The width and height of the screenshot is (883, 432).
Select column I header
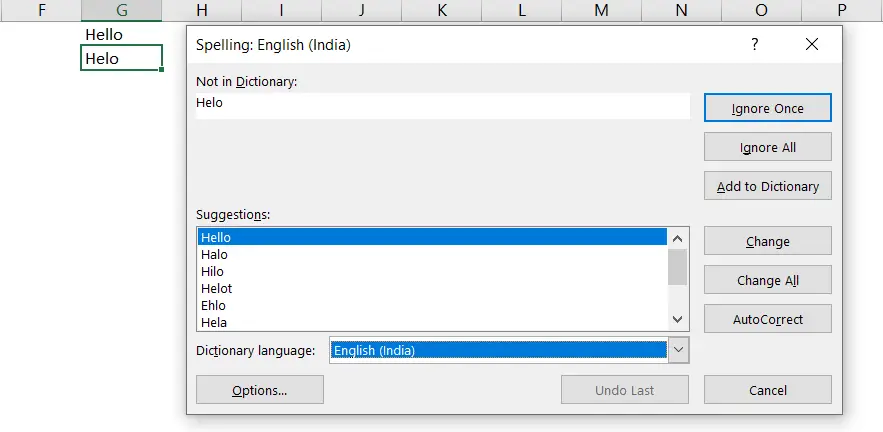click(282, 10)
